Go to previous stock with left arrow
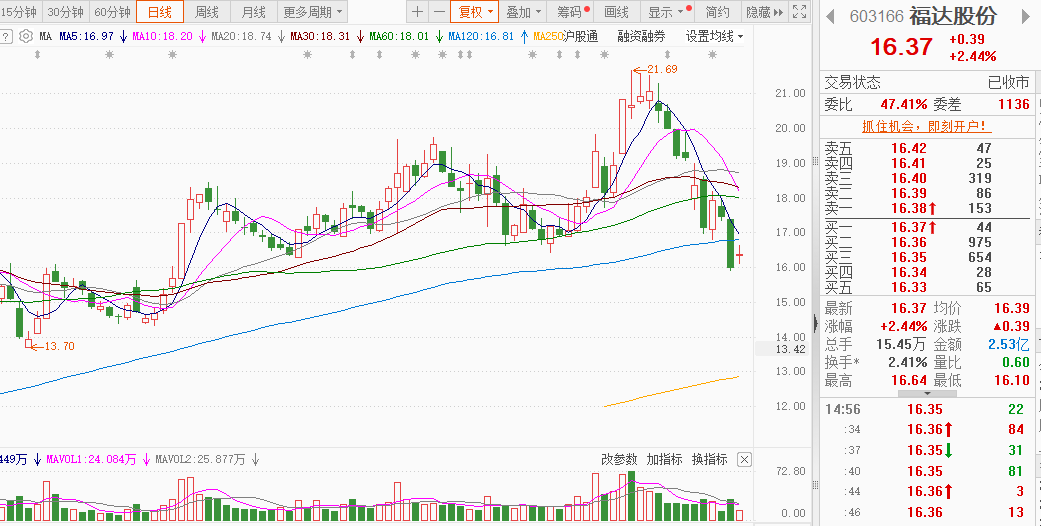Viewport: 1041px width, 526px height. 830,16
